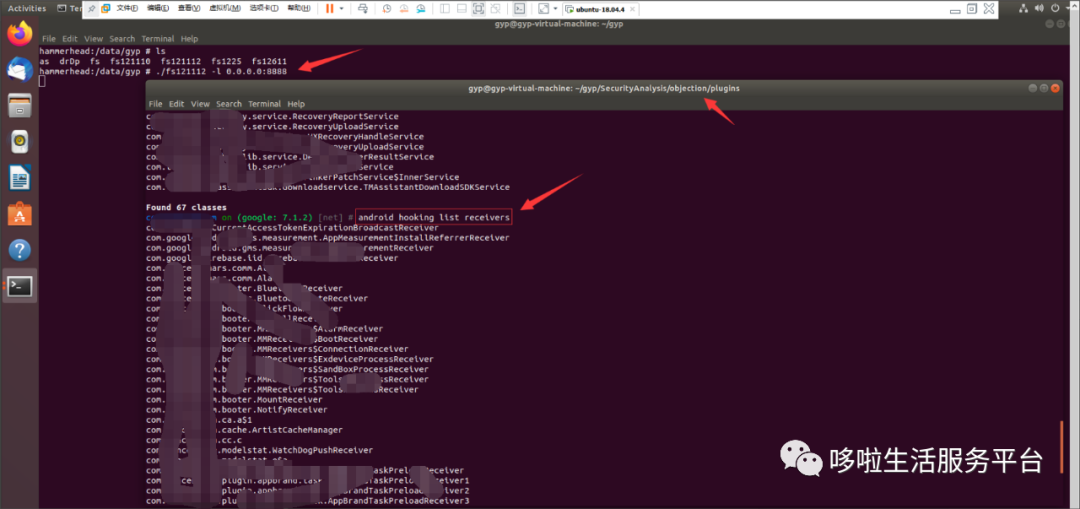Screen dimensions: 1080x509
Task: Minimize the objection/plugins terminal window
Action: (x=1032, y=89)
